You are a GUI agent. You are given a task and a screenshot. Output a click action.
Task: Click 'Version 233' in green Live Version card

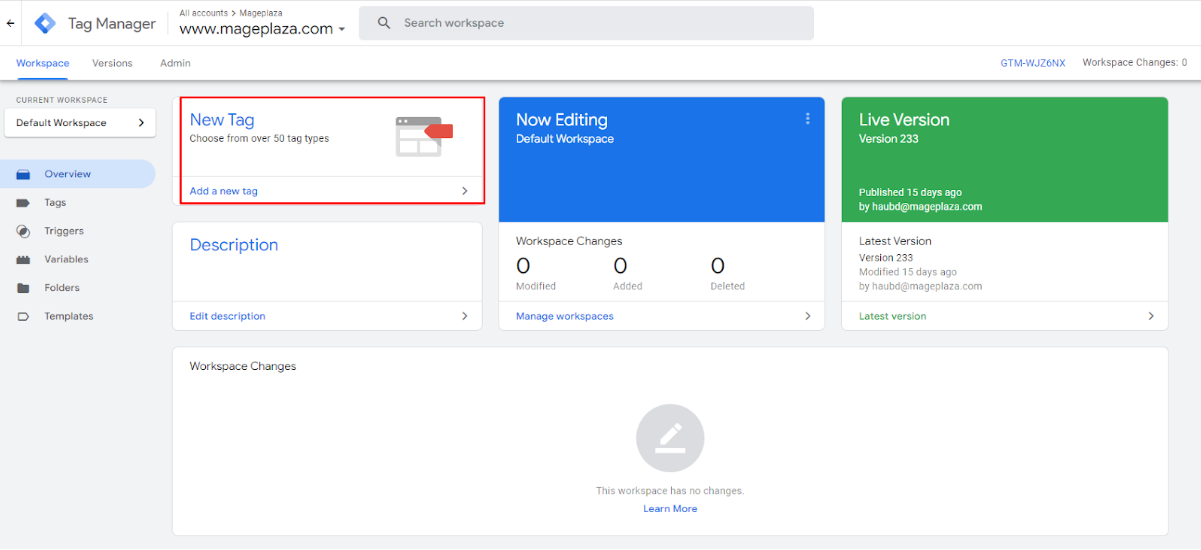pyautogui.click(x=888, y=139)
